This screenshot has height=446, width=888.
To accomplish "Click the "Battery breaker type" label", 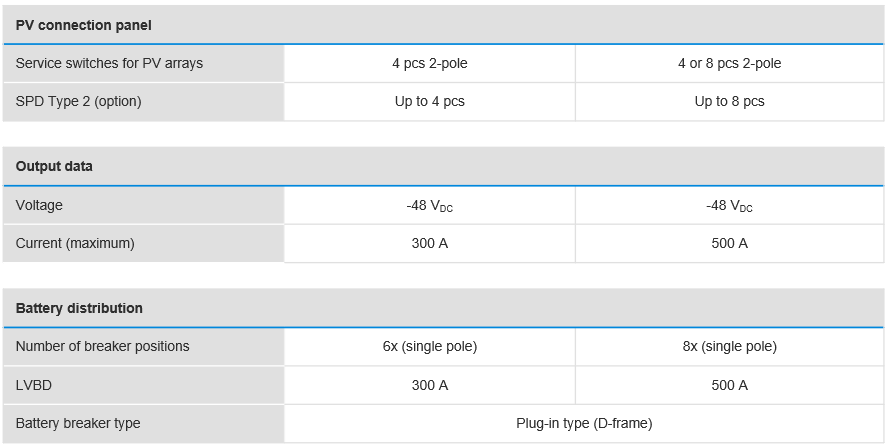I will tap(78, 423).
